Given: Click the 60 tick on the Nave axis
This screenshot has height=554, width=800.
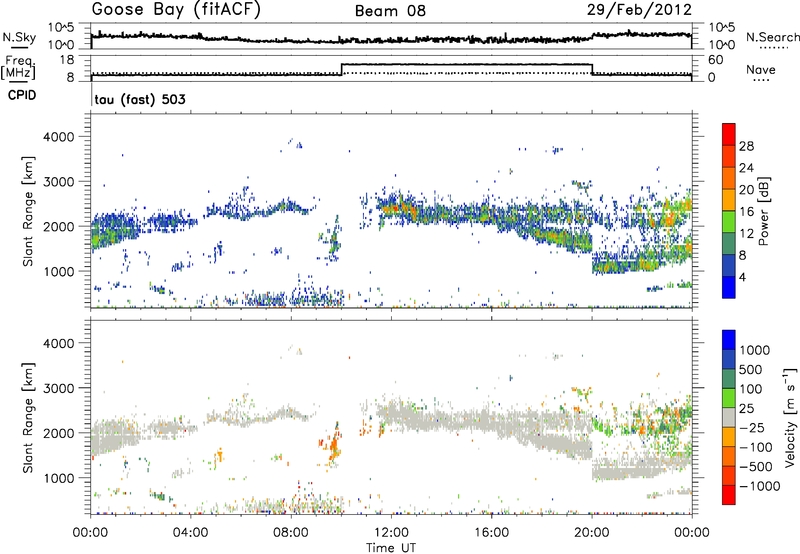Looking at the screenshot, I should click(x=716, y=60).
